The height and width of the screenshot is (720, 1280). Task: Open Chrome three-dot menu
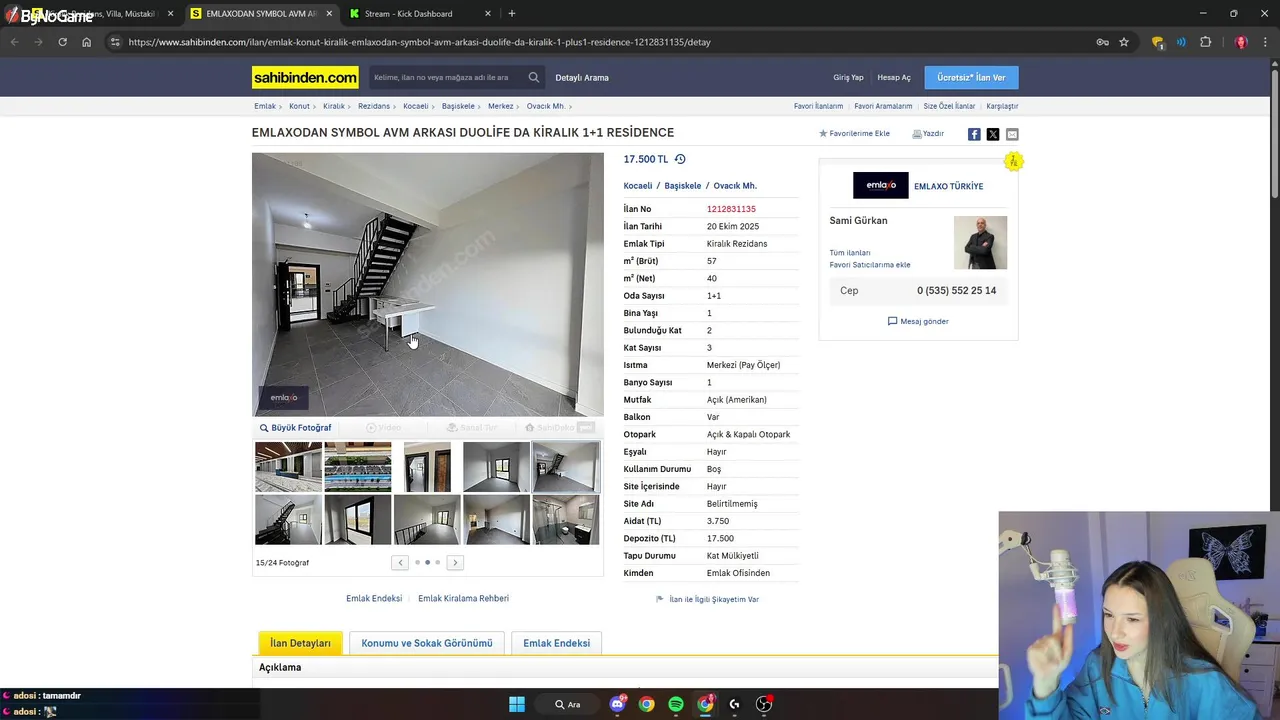[x=1265, y=42]
